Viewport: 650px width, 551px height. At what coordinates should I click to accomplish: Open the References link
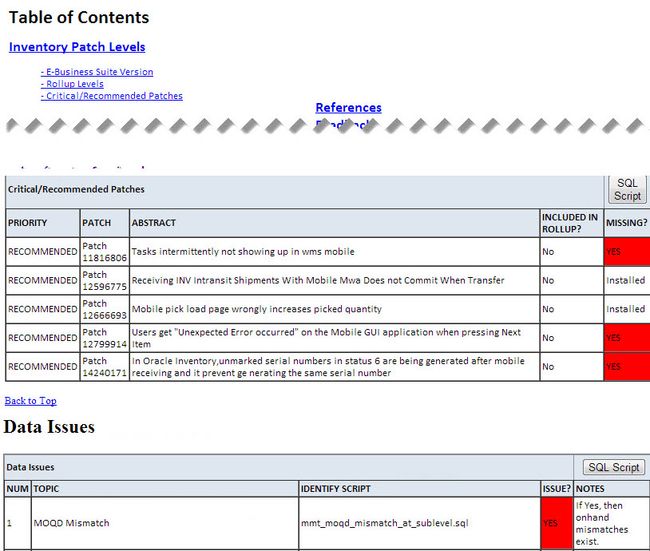(x=348, y=107)
